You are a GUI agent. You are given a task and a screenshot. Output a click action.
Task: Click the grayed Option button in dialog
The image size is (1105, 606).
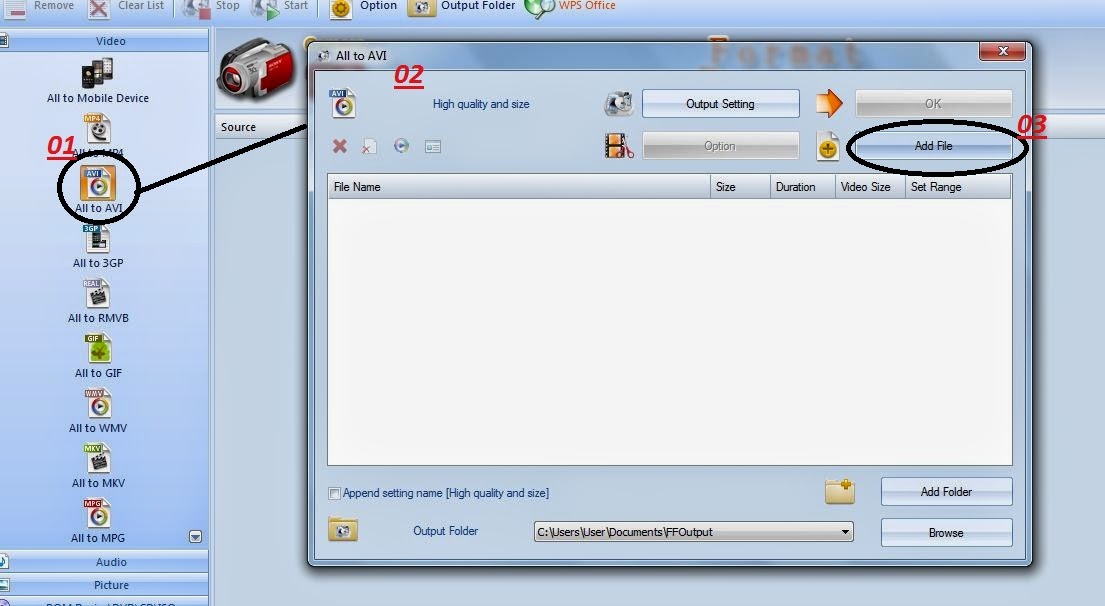[x=720, y=146]
